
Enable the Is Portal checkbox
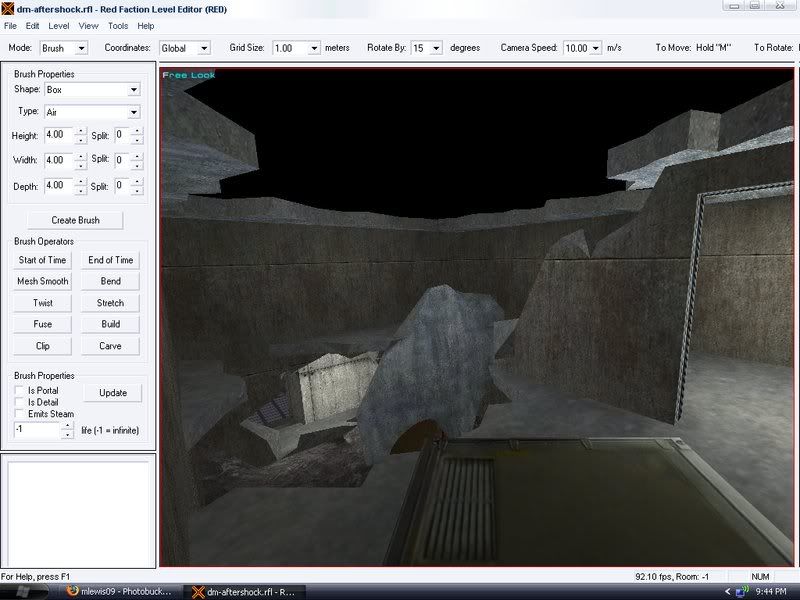tap(19, 390)
